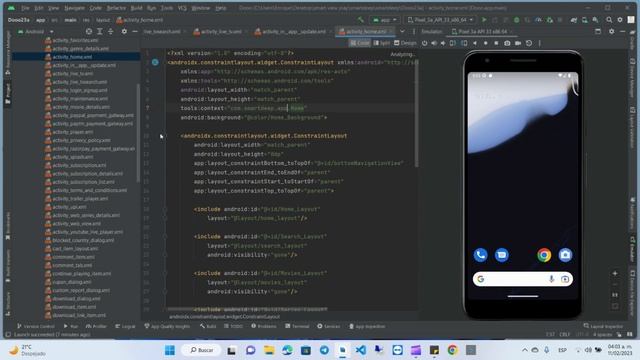640x360 pixels.
Task: Click the Windows Start button
Action: [x=170, y=350]
